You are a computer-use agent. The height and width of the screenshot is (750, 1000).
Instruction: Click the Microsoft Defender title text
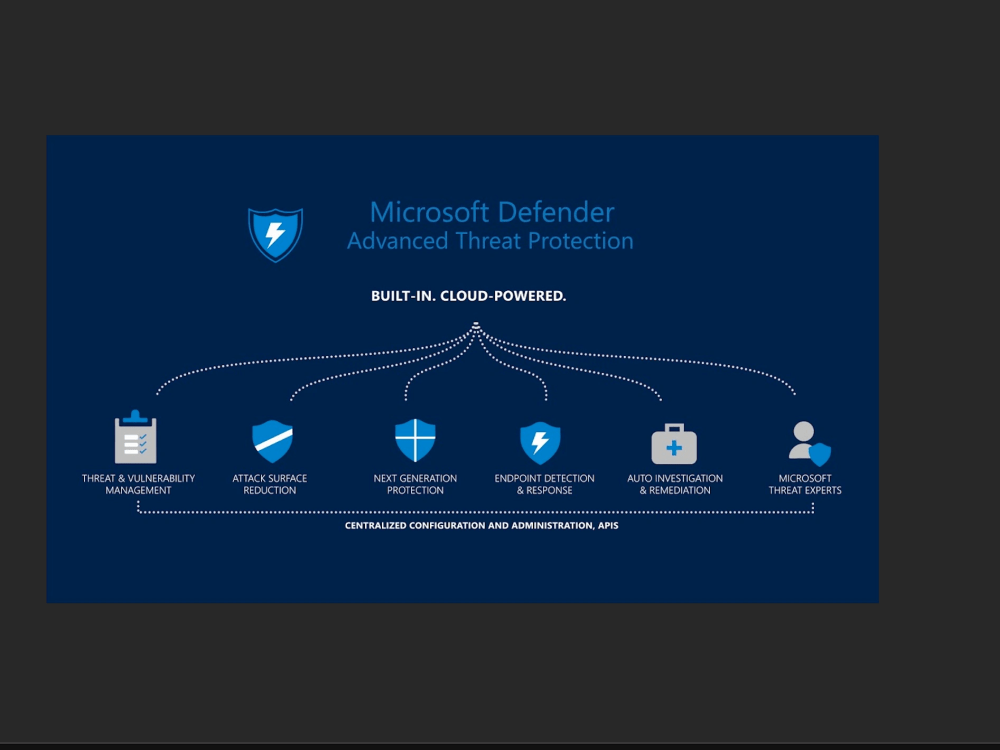pos(492,212)
